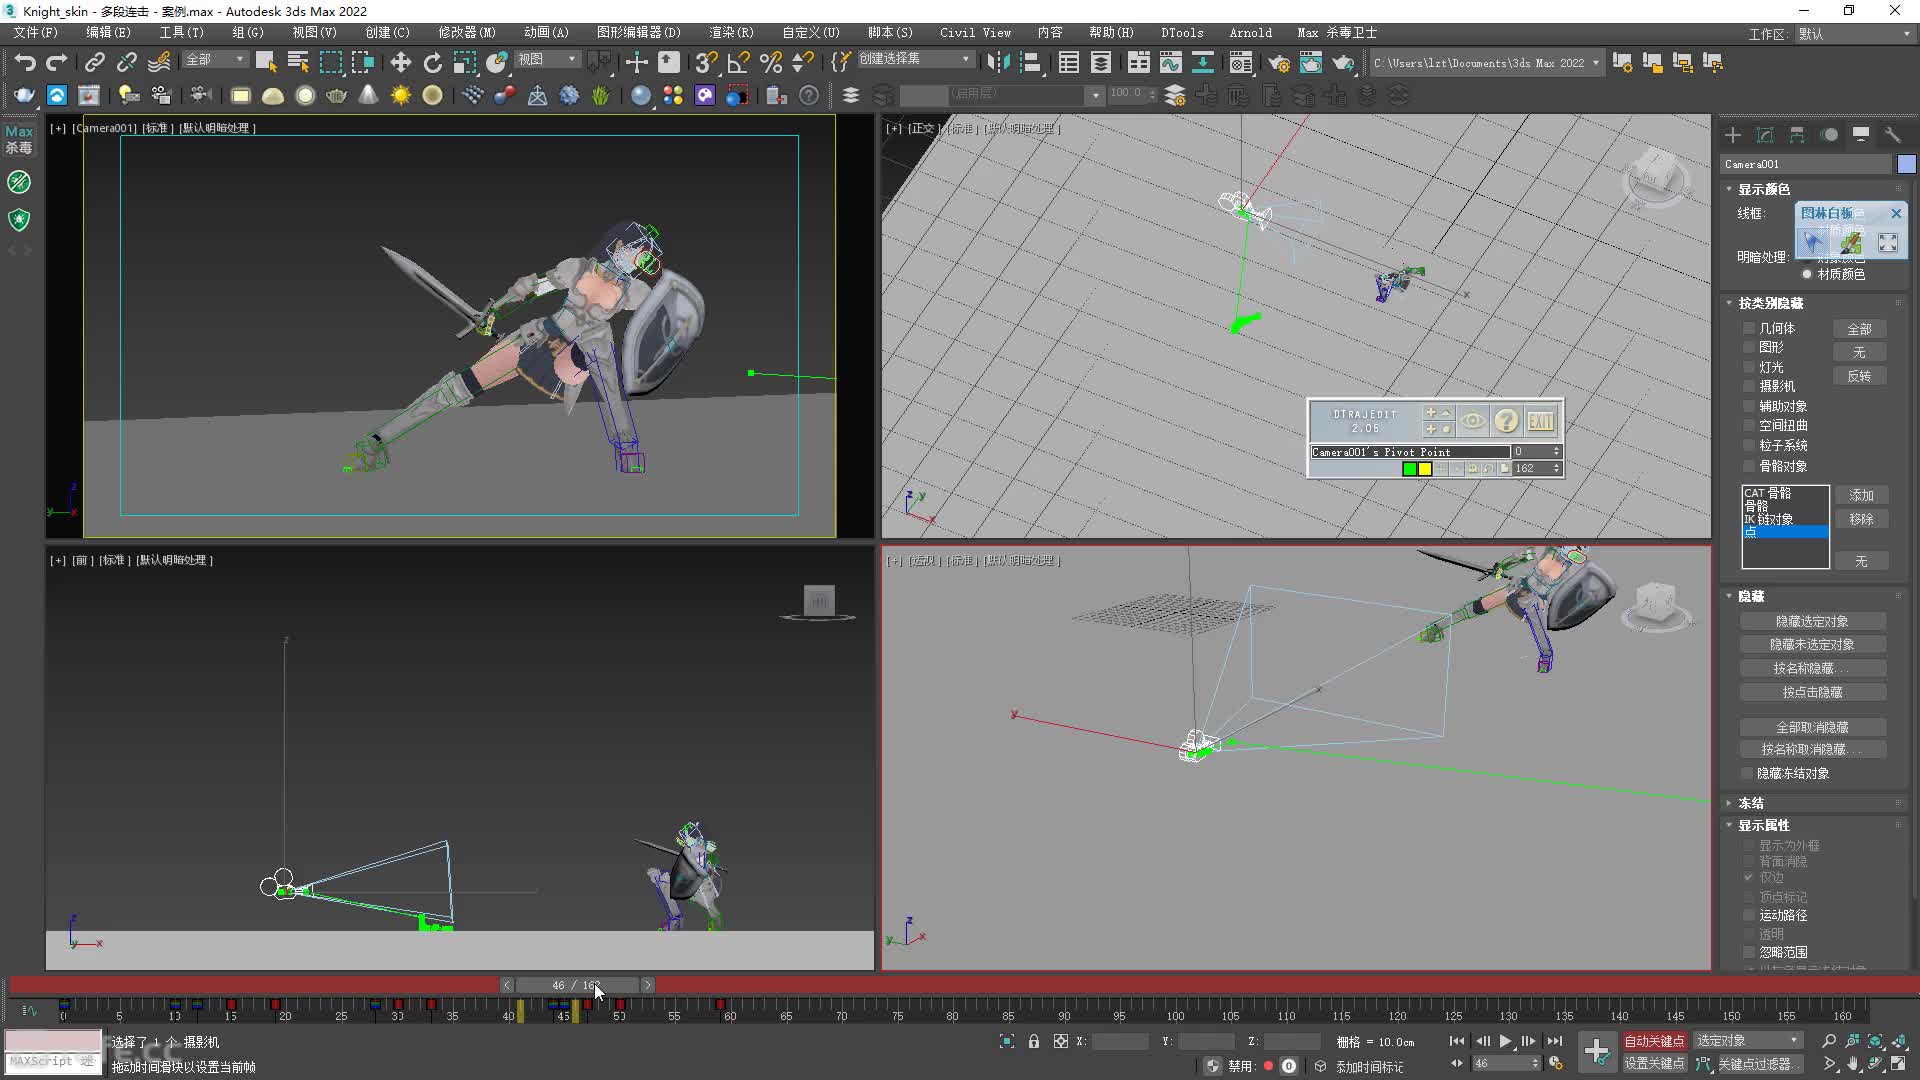Image resolution: width=1920 pixels, height=1080 pixels.
Task: Toggle the Angle Snap icon
Action: click(738, 62)
